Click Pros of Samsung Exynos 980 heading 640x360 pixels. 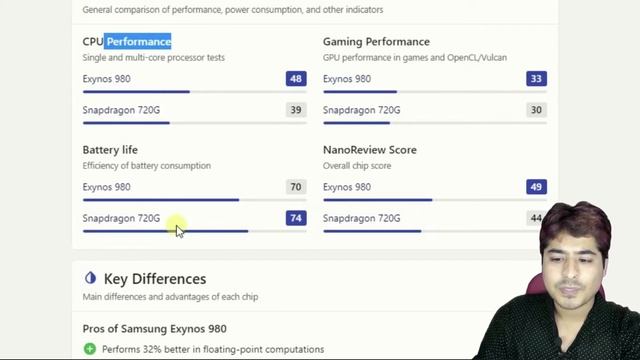pos(155,329)
